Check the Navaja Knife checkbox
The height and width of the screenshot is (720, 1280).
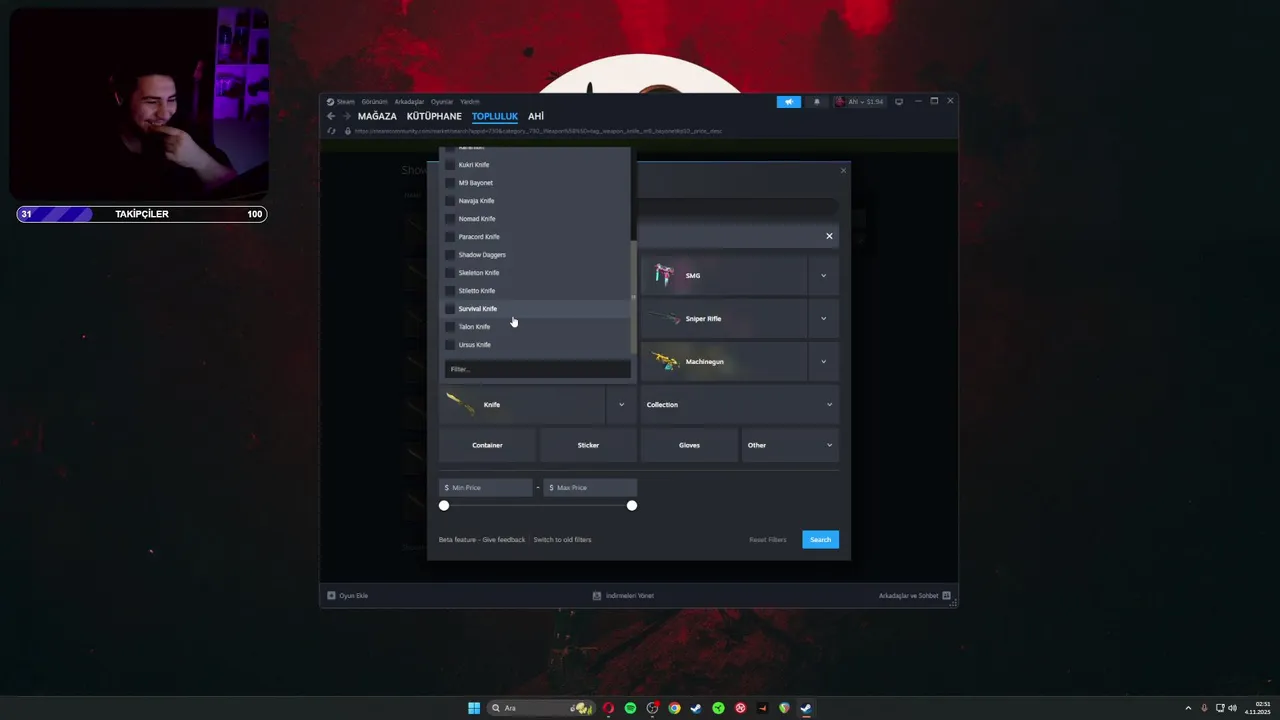(450, 201)
